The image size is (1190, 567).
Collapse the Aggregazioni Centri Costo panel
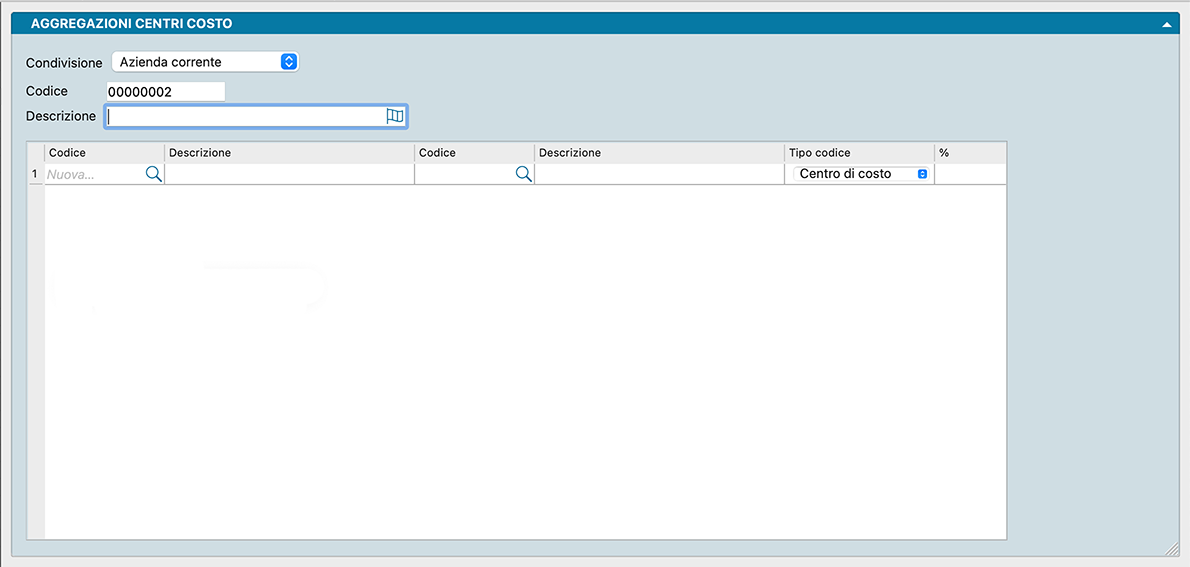1165,23
